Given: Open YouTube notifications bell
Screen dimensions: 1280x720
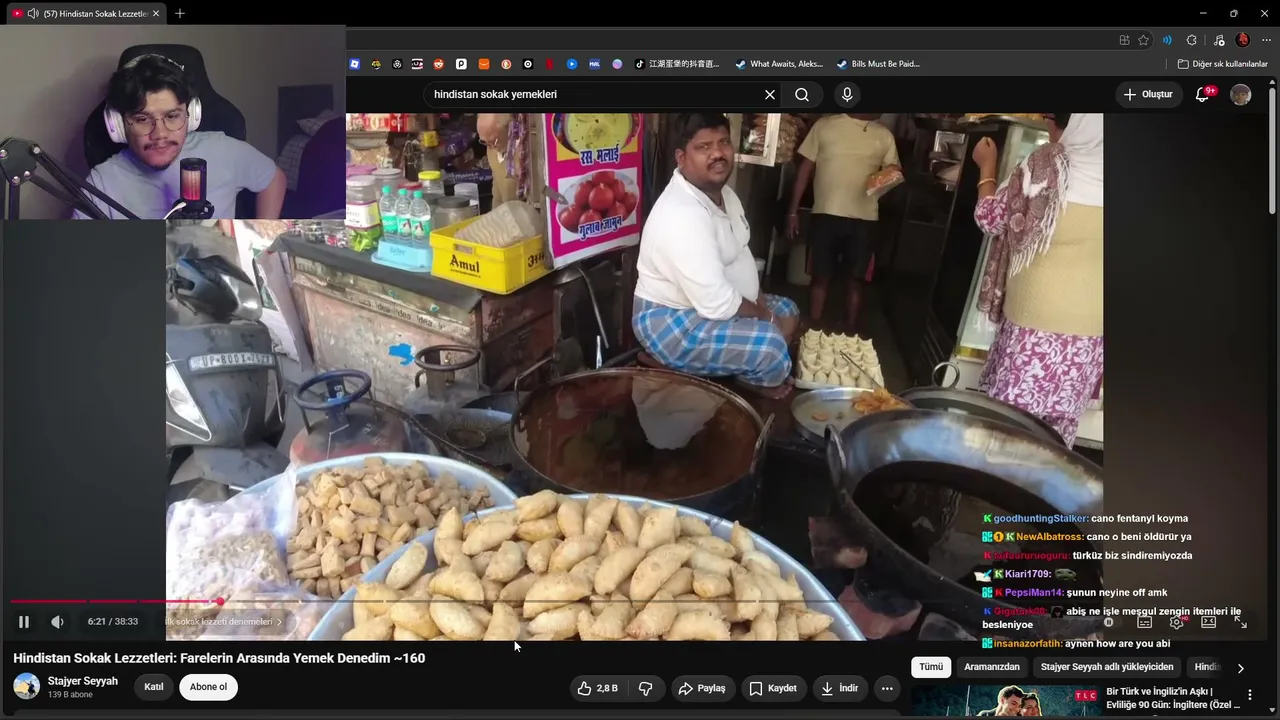Looking at the screenshot, I should pos(1203,94).
